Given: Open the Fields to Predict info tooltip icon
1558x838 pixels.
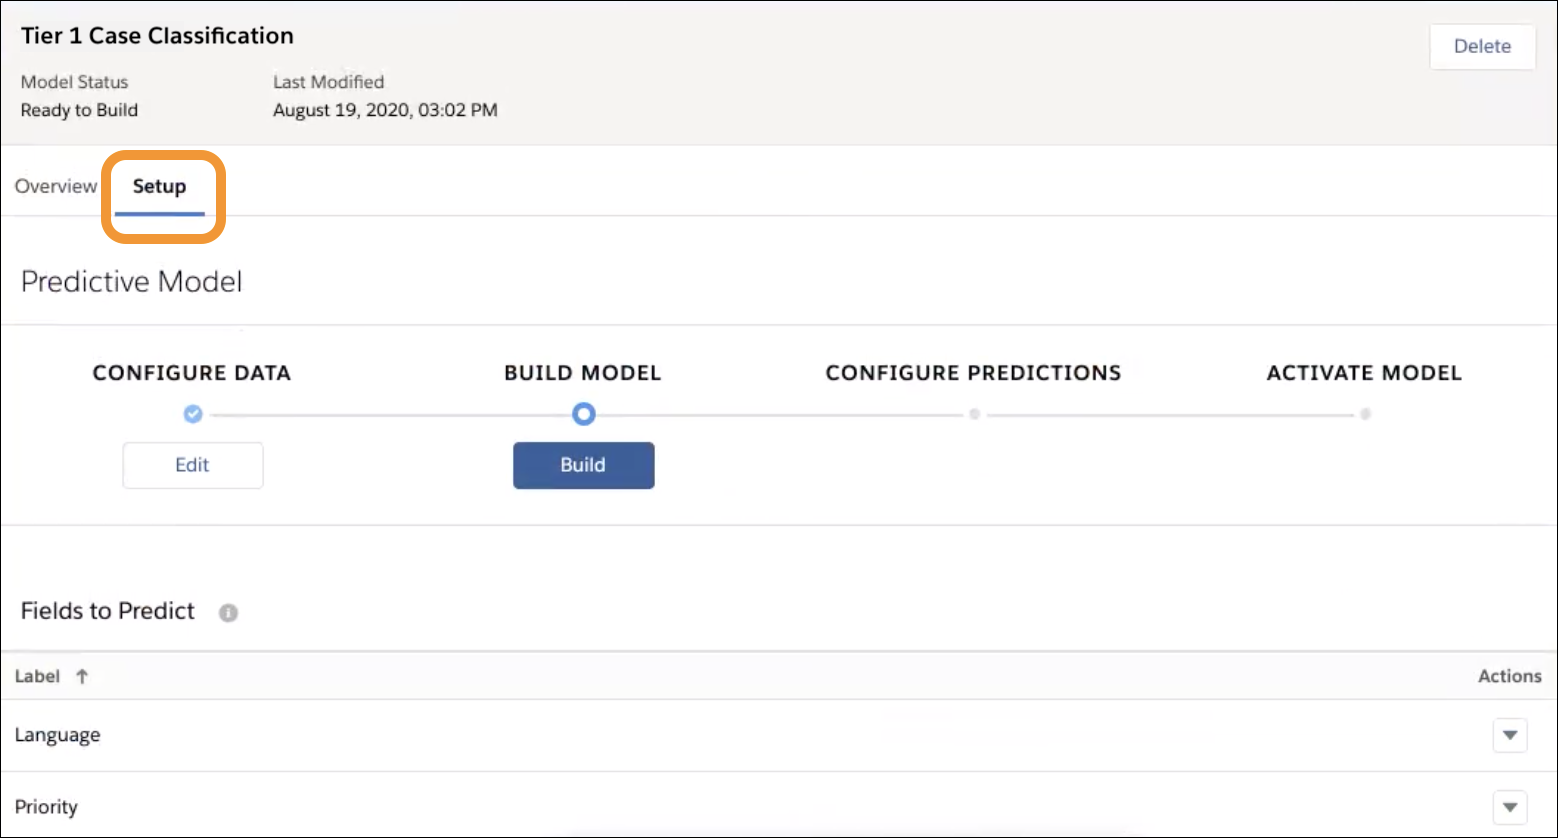Looking at the screenshot, I should point(228,612).
